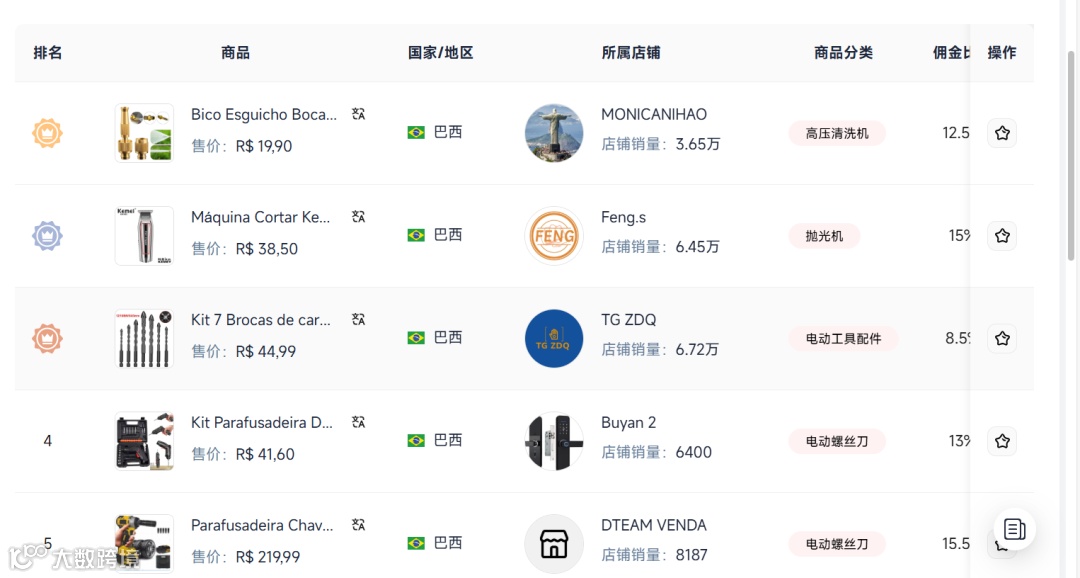Click the Buyan 2 store avatar
Image resolution: width=1080 pixels, height=578 pixels.
[x=554, y=441]
